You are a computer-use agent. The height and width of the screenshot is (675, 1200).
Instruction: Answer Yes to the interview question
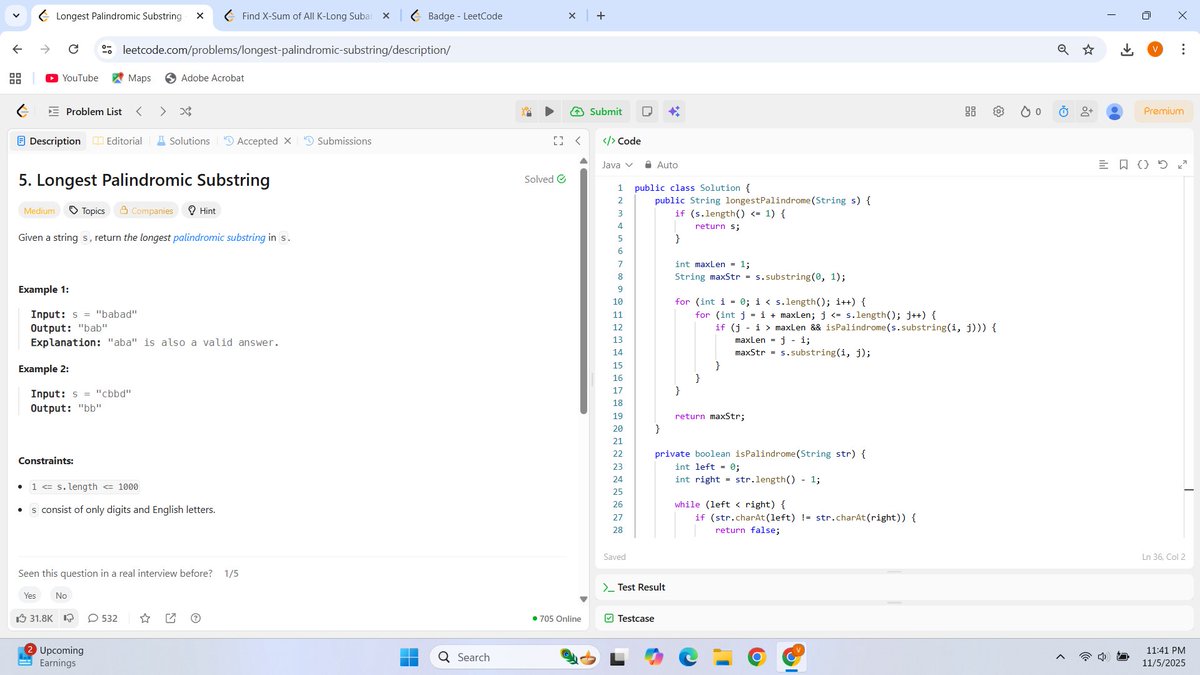click(x=29, y=596)
